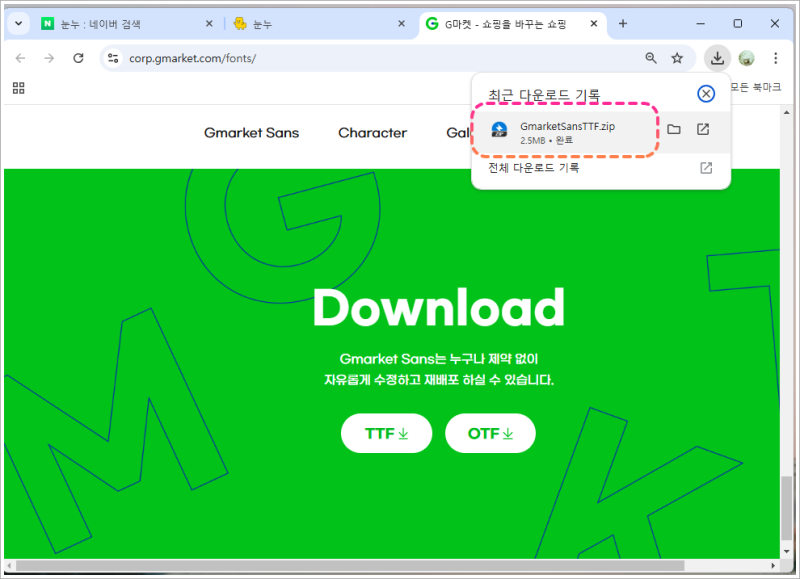Click the OTF download button
The height and width of the screenshot is (579, 800).
490,433
